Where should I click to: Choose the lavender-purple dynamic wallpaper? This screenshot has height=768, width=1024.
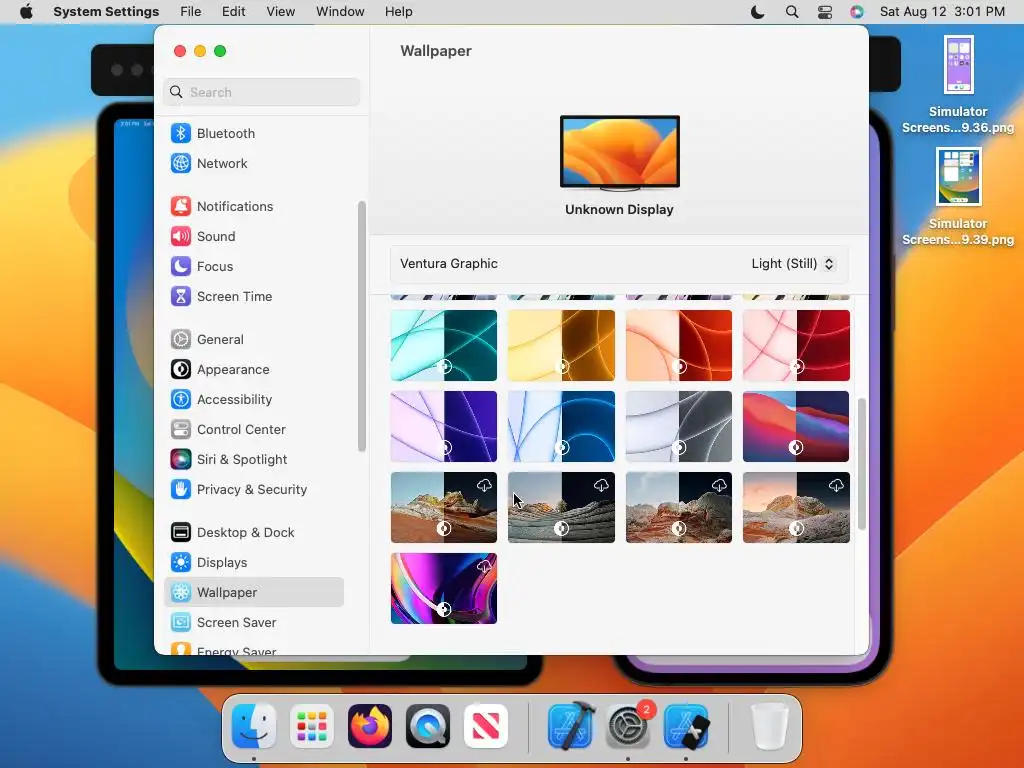coord(443,426)
